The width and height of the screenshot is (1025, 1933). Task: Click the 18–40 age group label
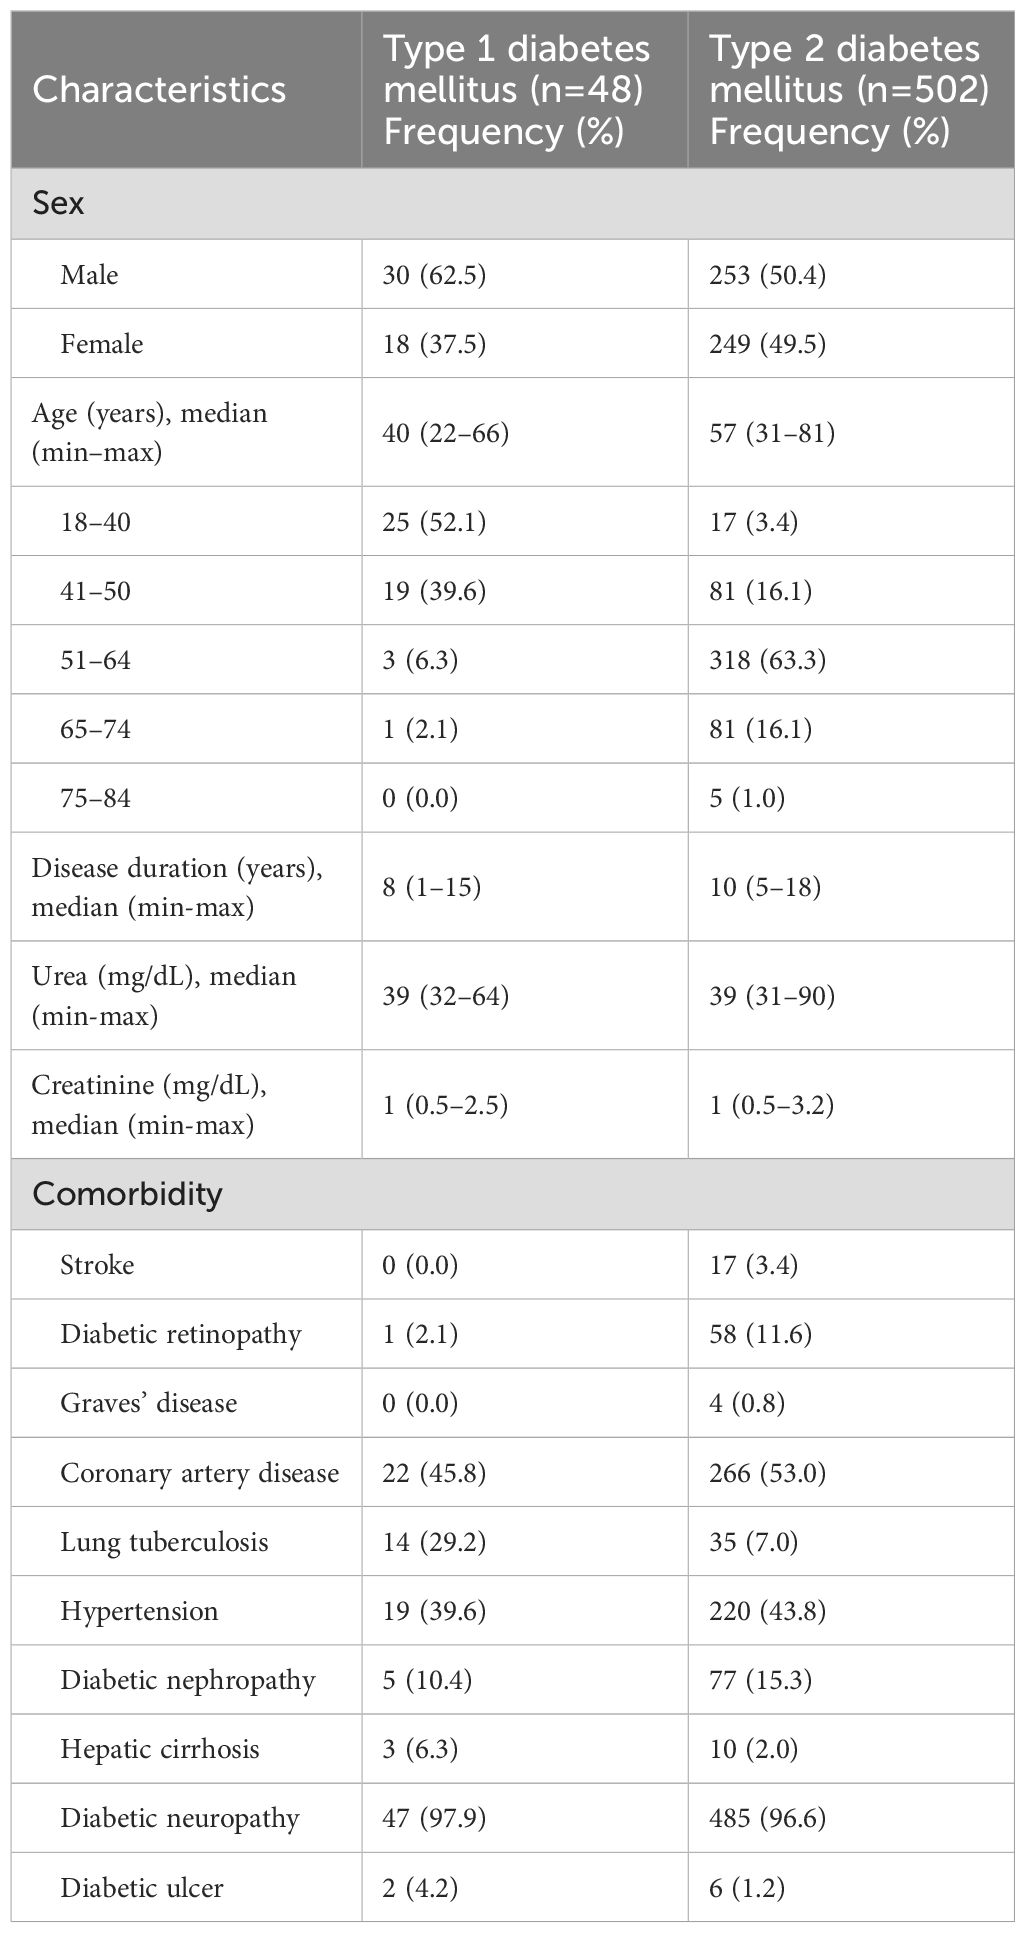95,522
